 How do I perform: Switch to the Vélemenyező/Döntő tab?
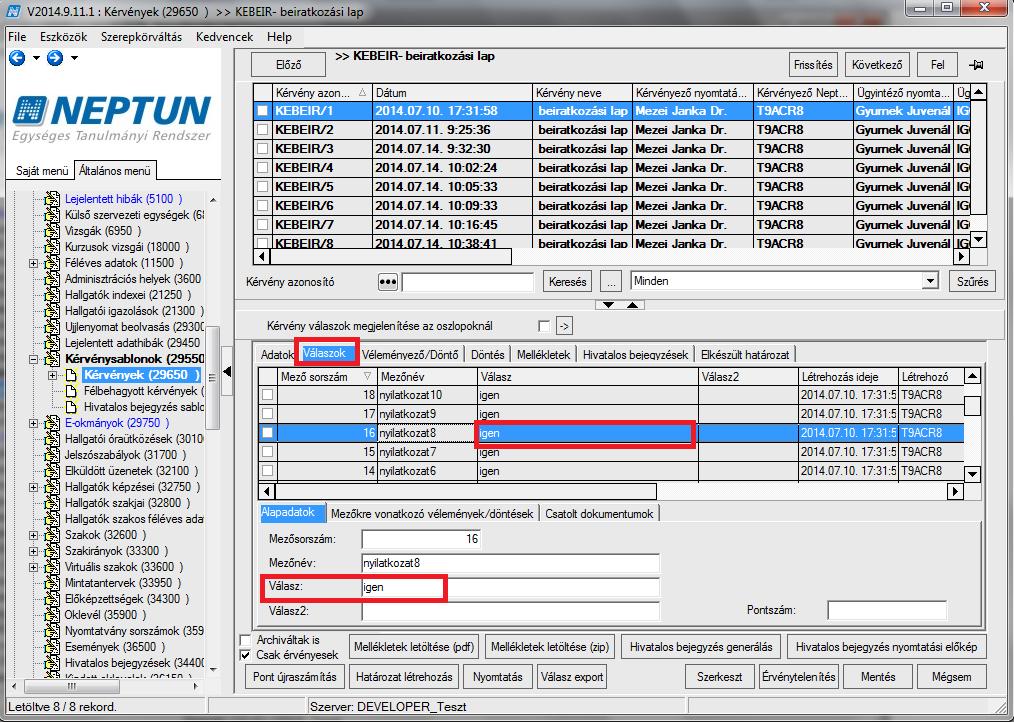click(410, 354)
